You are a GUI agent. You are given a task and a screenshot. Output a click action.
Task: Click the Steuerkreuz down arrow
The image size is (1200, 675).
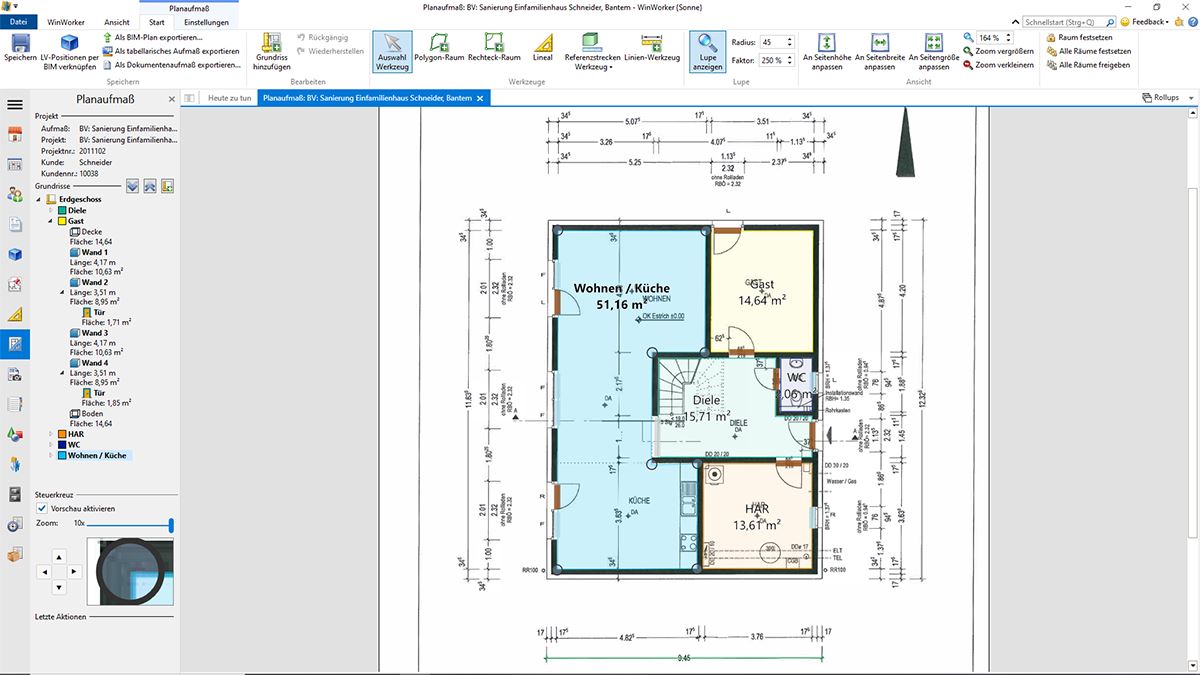click(58, 587)
